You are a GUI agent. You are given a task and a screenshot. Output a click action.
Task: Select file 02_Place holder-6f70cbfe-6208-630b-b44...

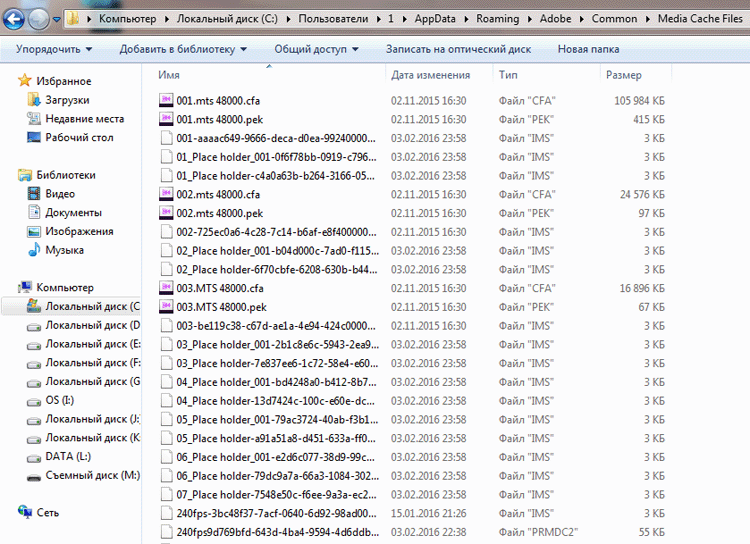pos(277,269)
